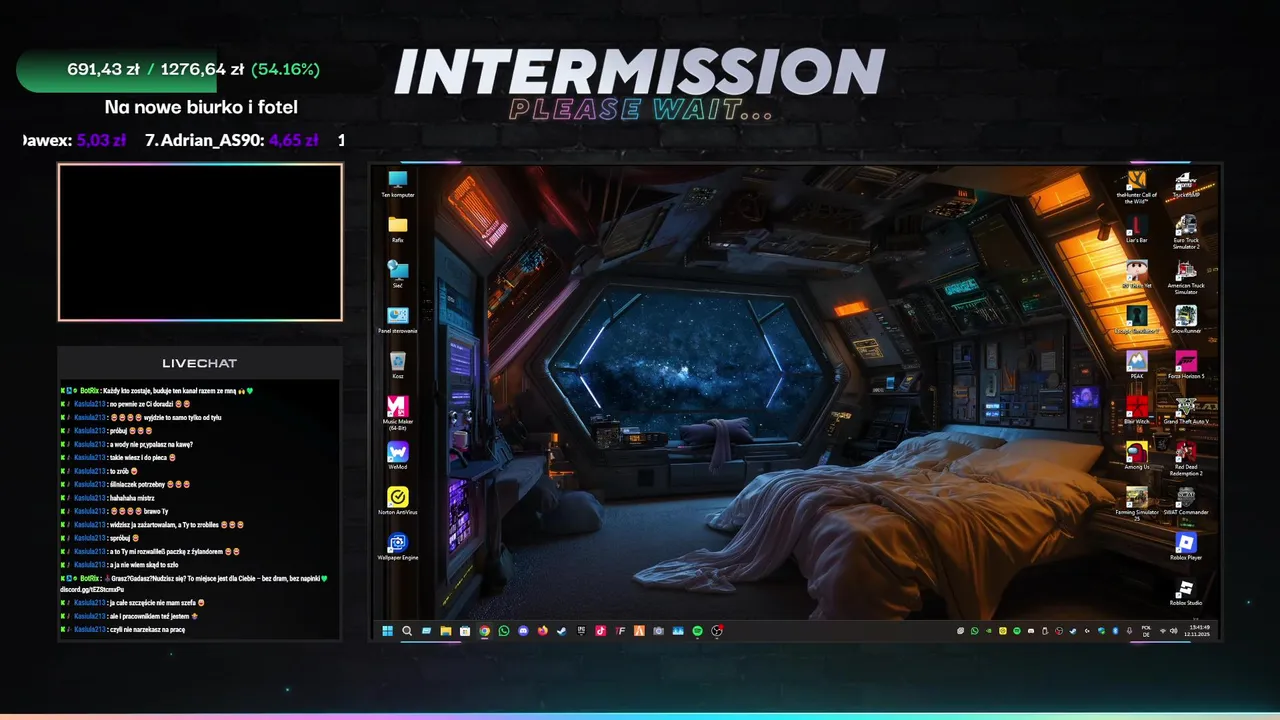Open the Windows Start menu
This screenshot has height=720, width=1280.
point(388,631)
